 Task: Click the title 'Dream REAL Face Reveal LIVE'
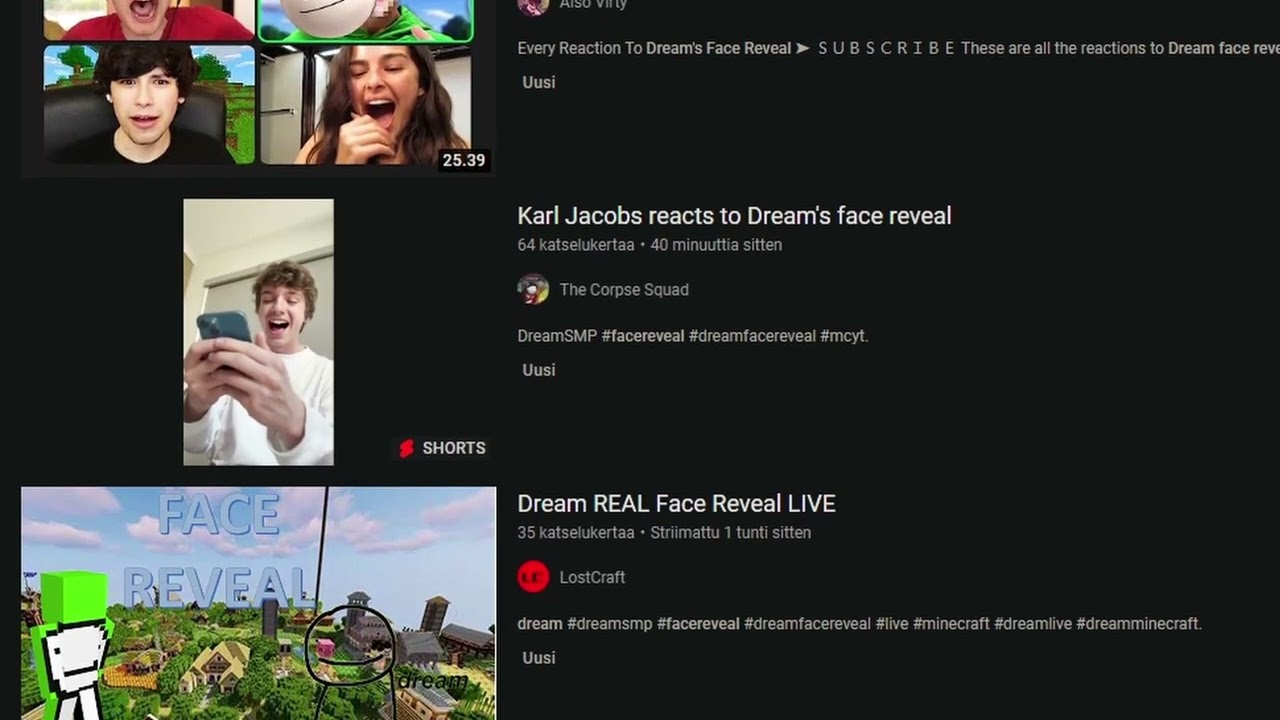676,504
